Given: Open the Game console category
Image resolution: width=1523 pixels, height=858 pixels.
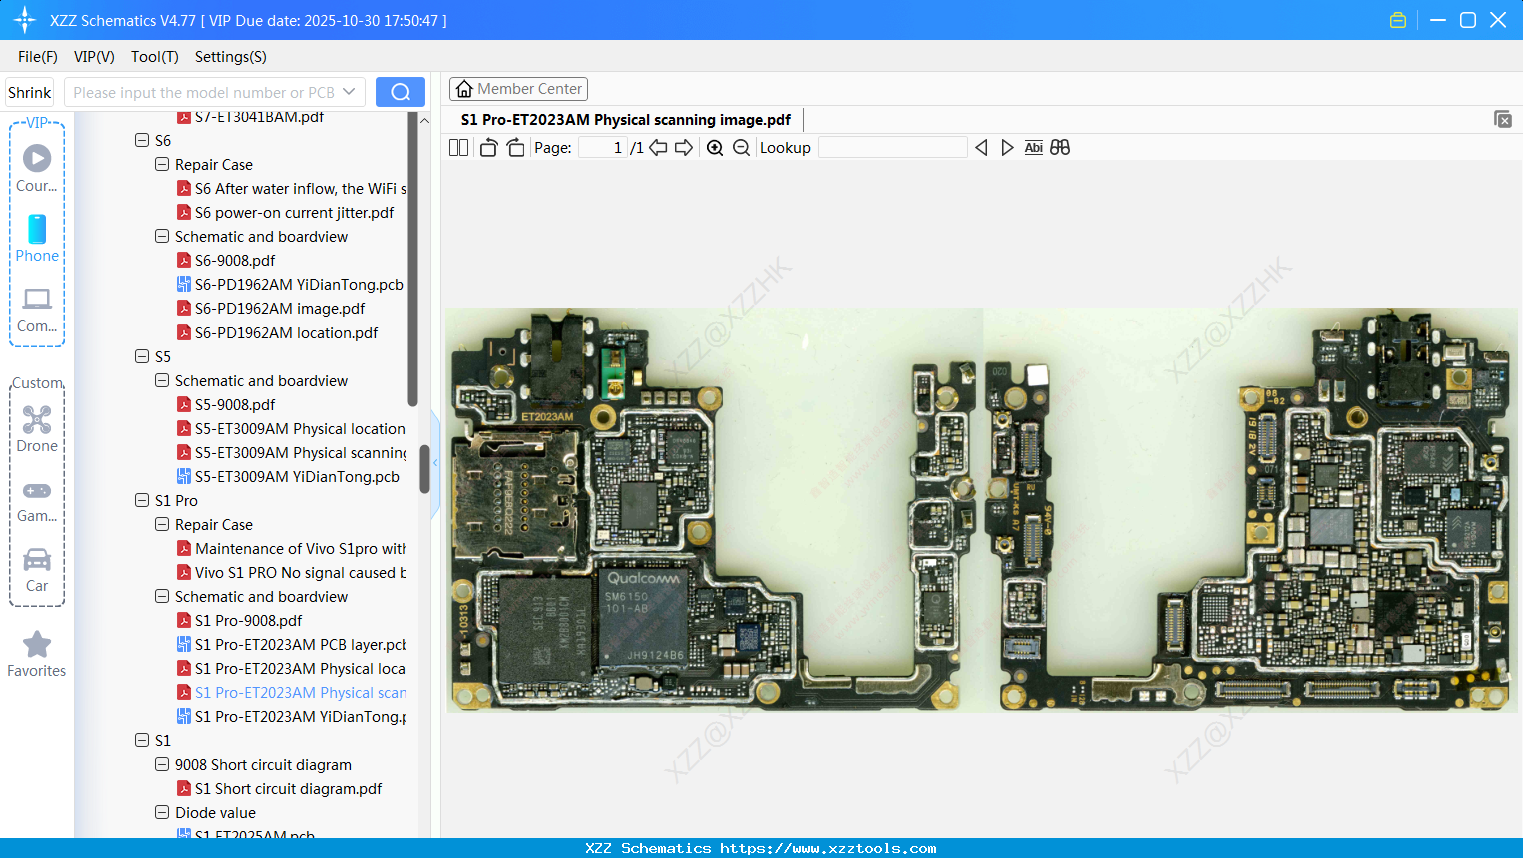Looking at the screenshot, I should pyautogui.click(x=37, y=501).
